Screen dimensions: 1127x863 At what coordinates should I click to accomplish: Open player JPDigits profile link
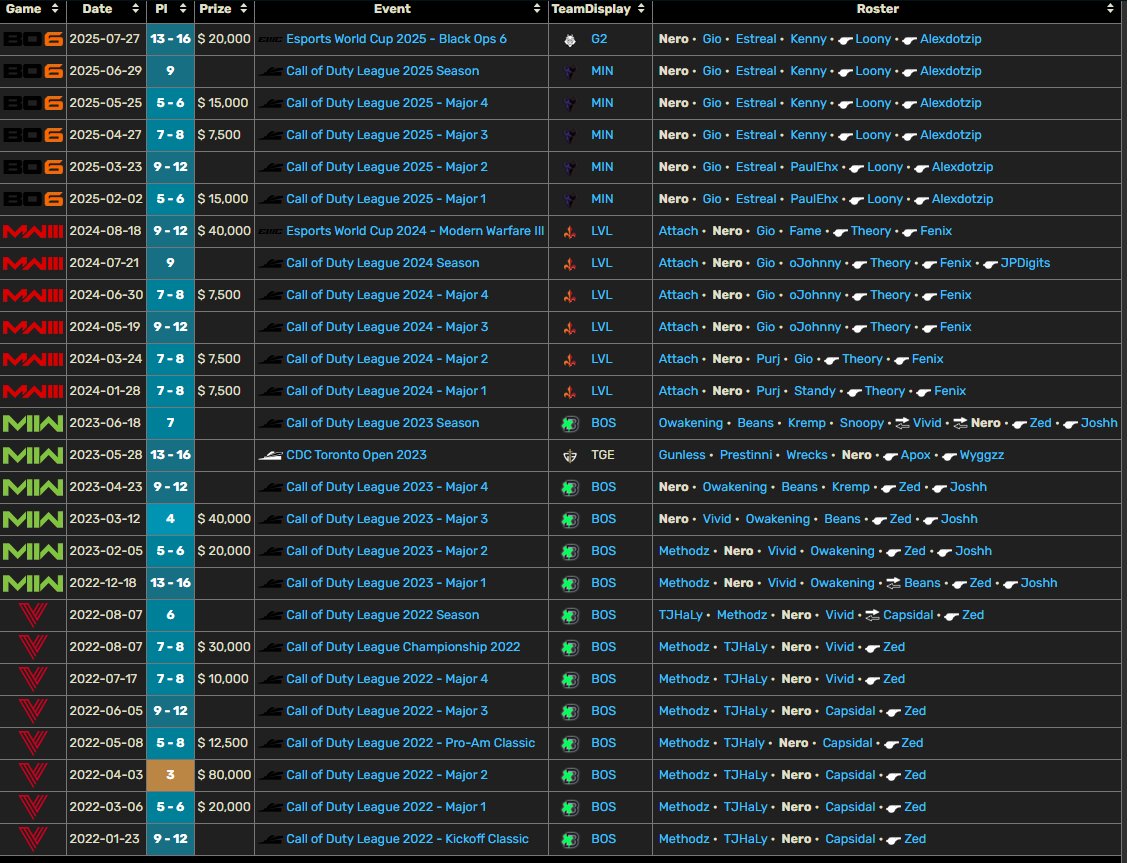[x=1025, y=263]
